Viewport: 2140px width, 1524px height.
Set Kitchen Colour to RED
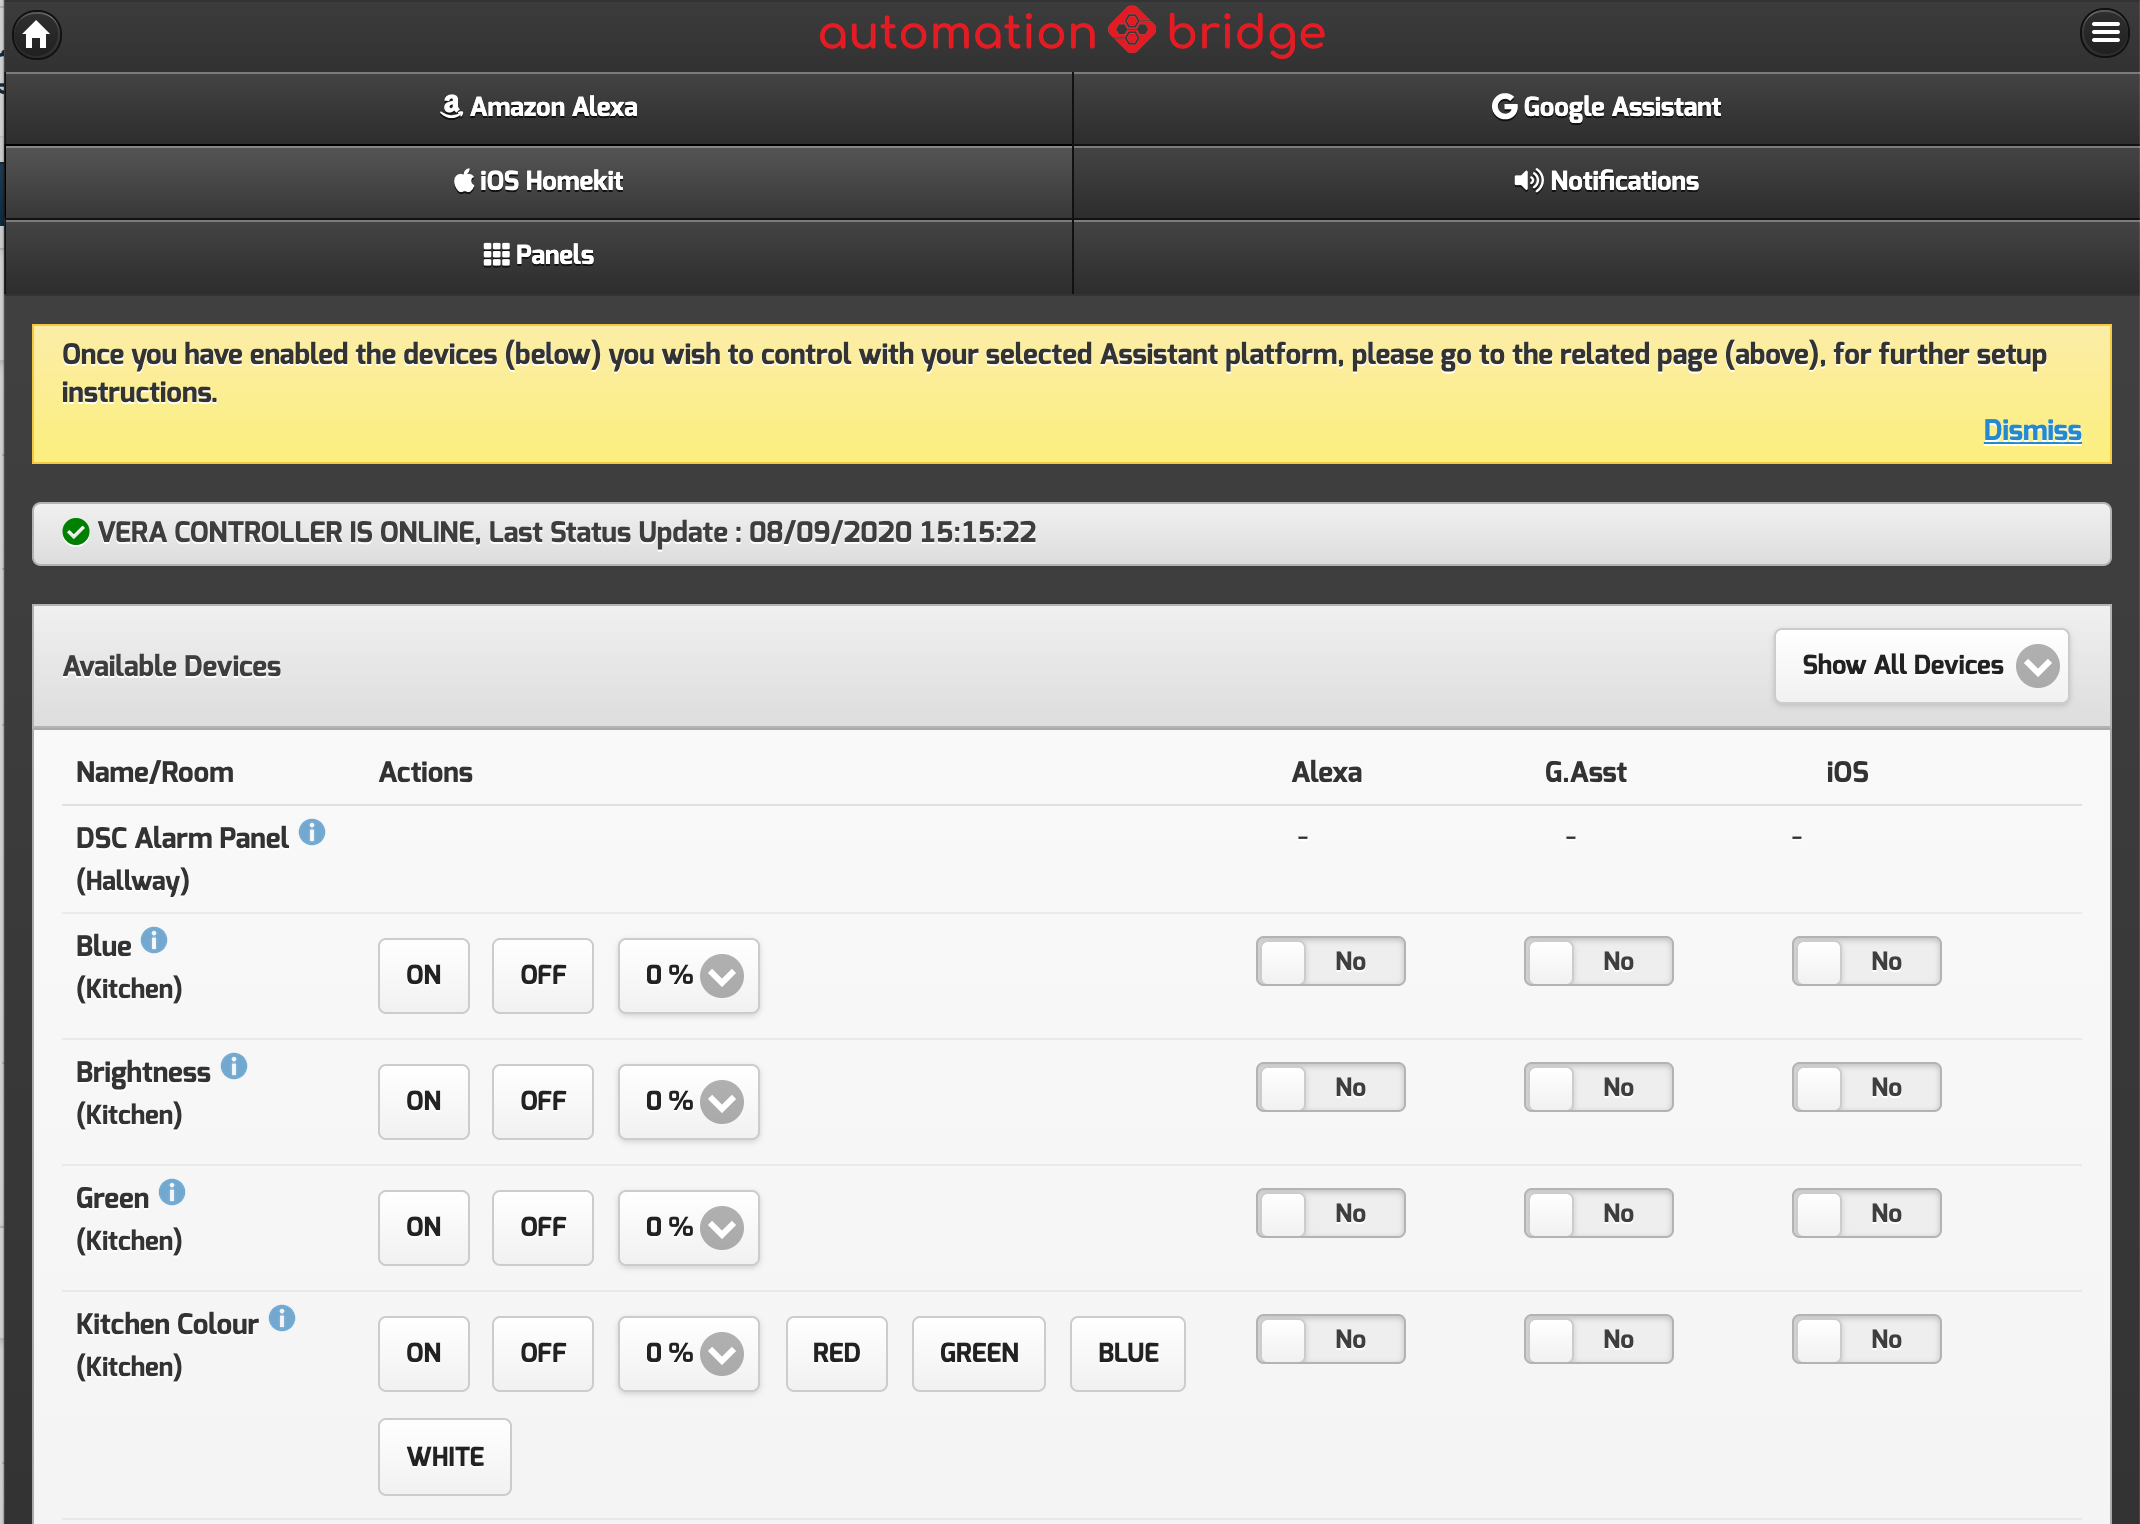coord(836,1353)
